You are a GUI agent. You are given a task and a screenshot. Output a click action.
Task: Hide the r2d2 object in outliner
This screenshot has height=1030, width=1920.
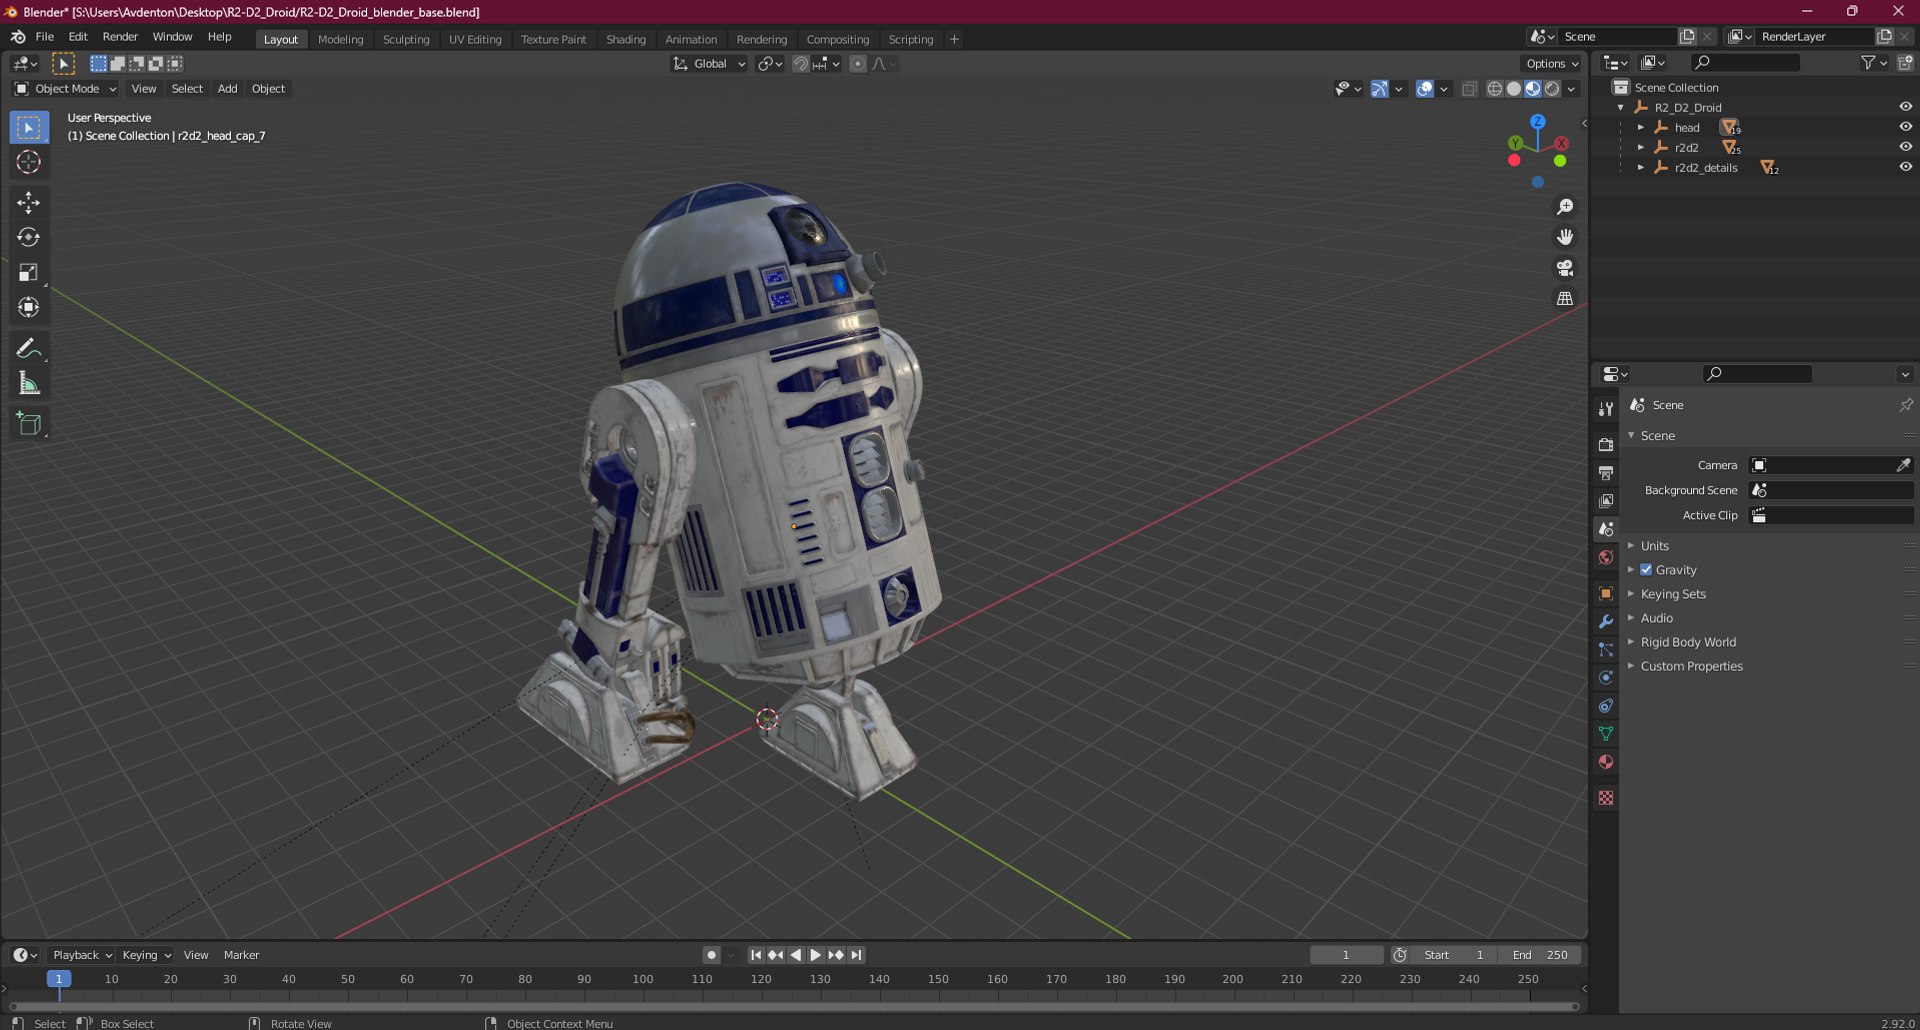click(x=1905, y=147)
